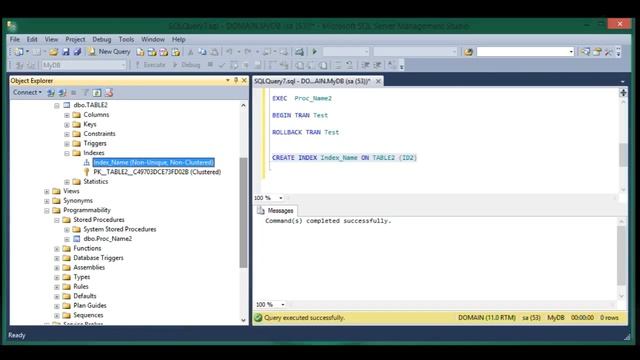Image resolution: width=640 pixels, height=360 pixels.
Task: Expand the Keys folder node
Action: tap(67, 124)
